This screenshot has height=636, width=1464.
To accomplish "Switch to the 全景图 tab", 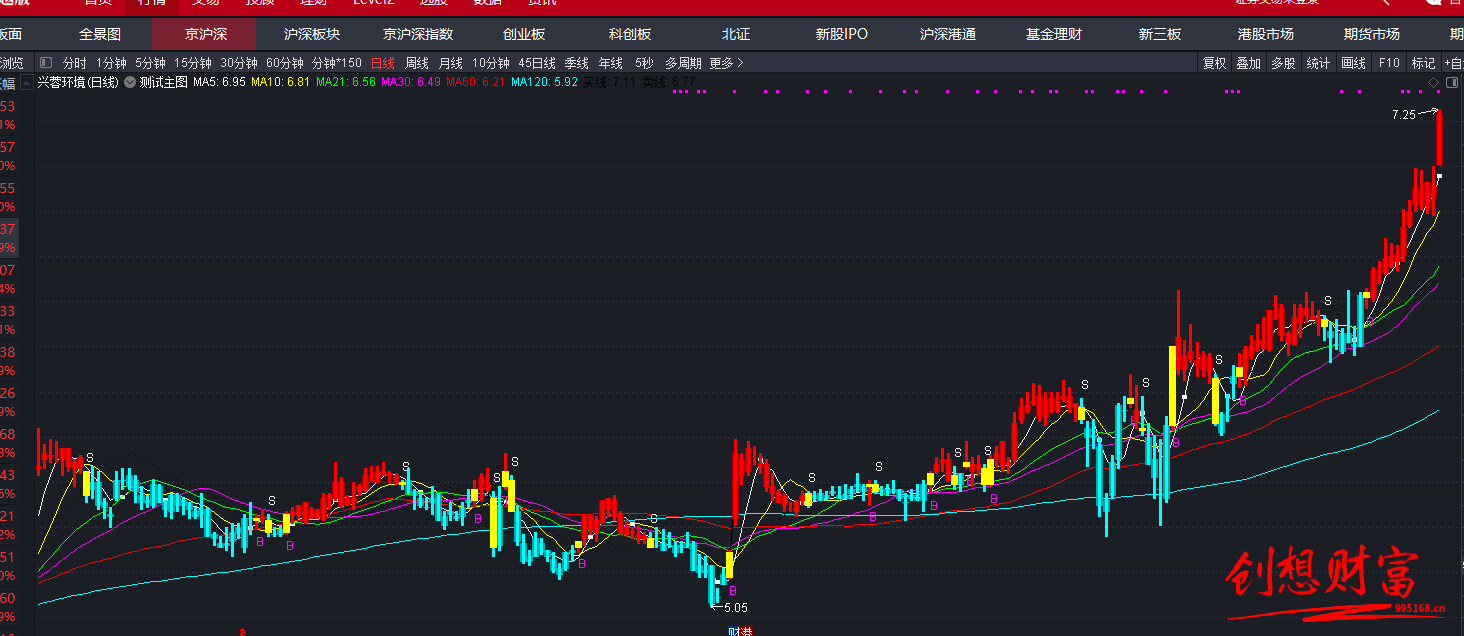I will (x=100, y=34).
